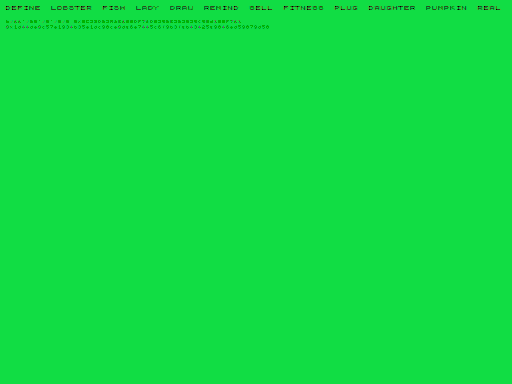The width and height of the screenshot is (512, 384).
Task: Click the m/44' derivation path text
Action: (x=38, y=21)
